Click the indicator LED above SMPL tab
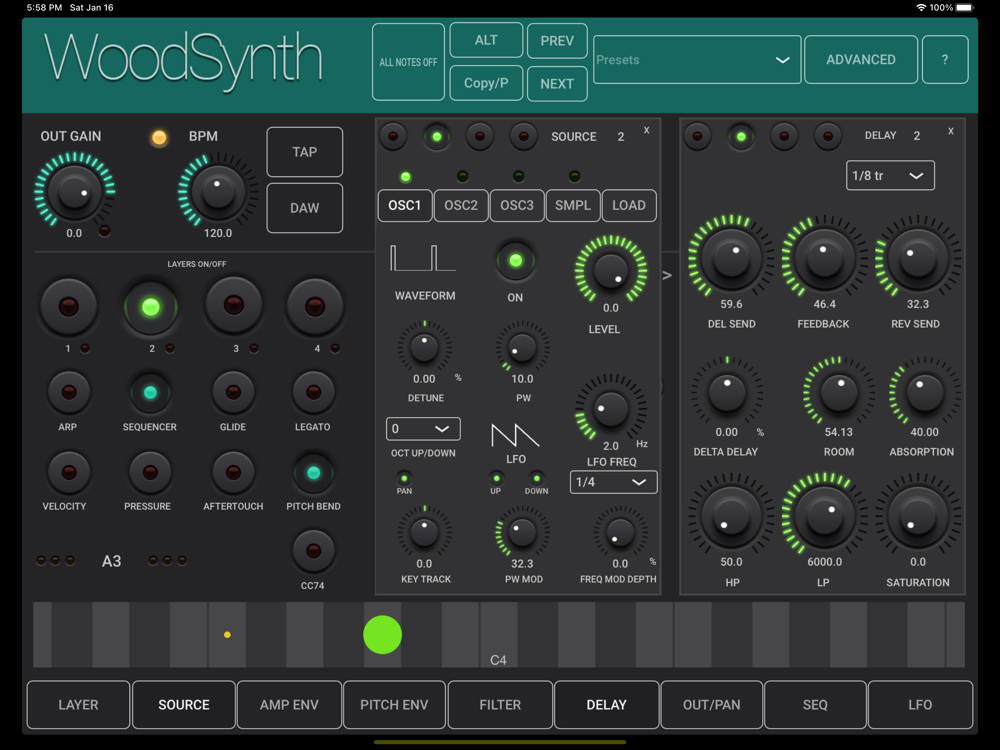Screen dimensions: 1000x750 pyautogui.click(x=574, y=176)
